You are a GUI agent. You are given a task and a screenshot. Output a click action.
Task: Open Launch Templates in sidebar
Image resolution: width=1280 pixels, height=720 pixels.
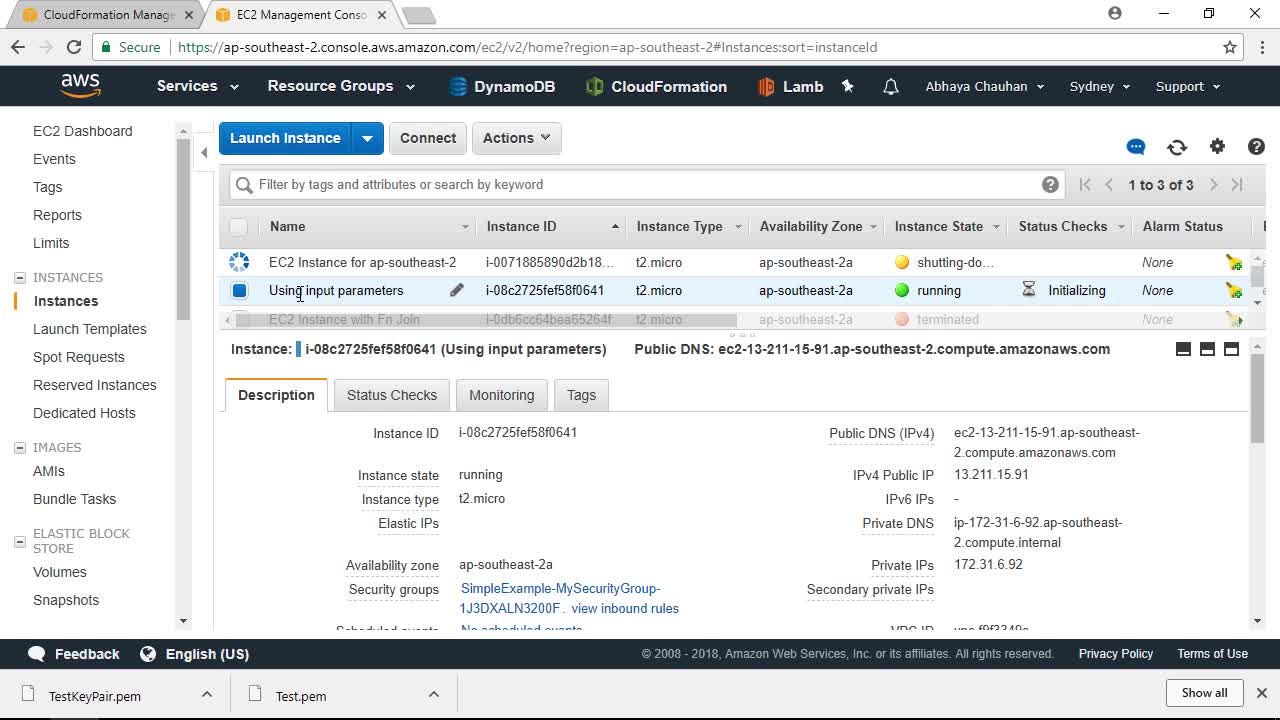click(x=90, y=329)
